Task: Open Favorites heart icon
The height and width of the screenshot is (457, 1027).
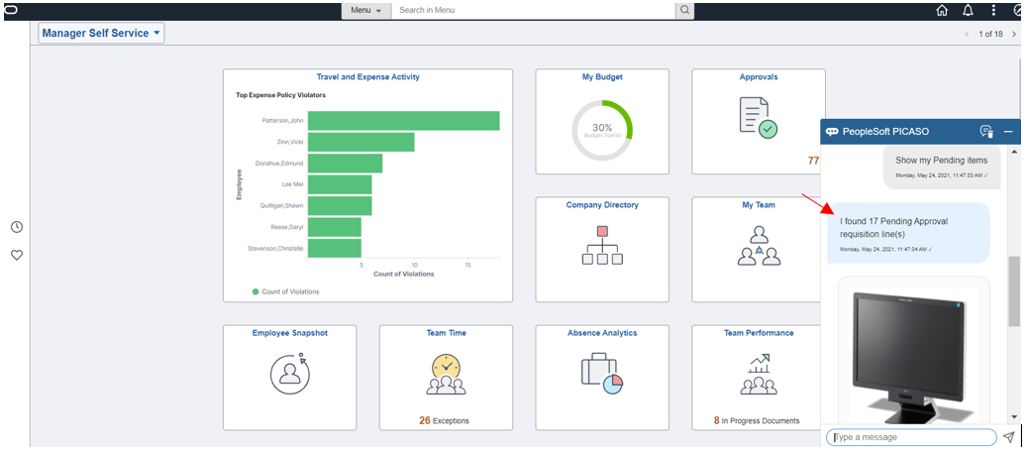Action: (x=17, y=255)
